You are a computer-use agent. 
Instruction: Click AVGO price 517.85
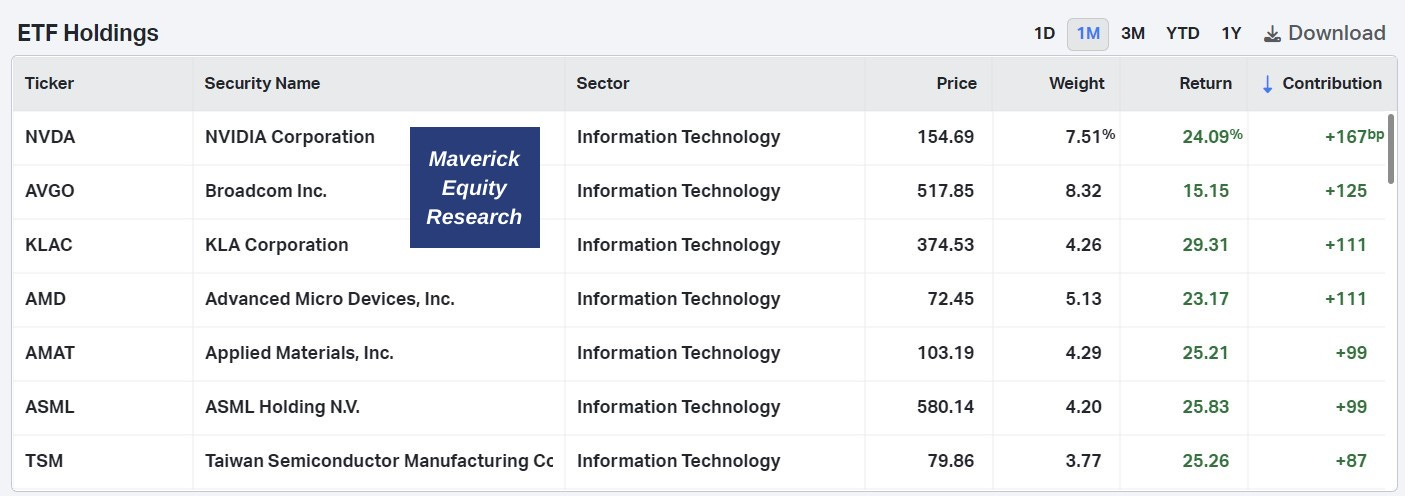[x=946, y=191]
